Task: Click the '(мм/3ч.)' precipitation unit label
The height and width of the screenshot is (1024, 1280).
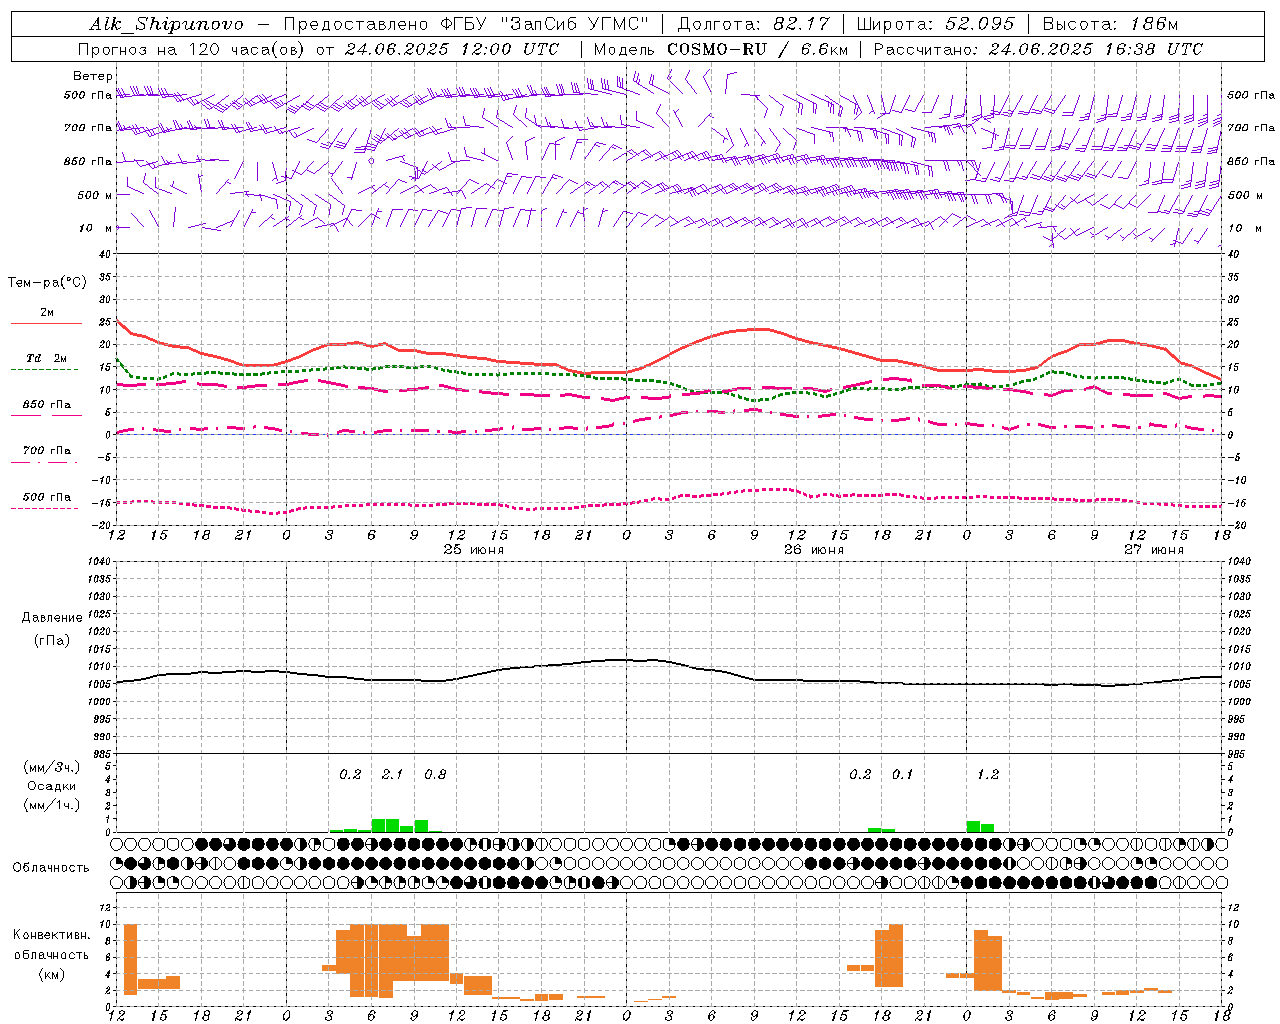Action: coord(51,767)
